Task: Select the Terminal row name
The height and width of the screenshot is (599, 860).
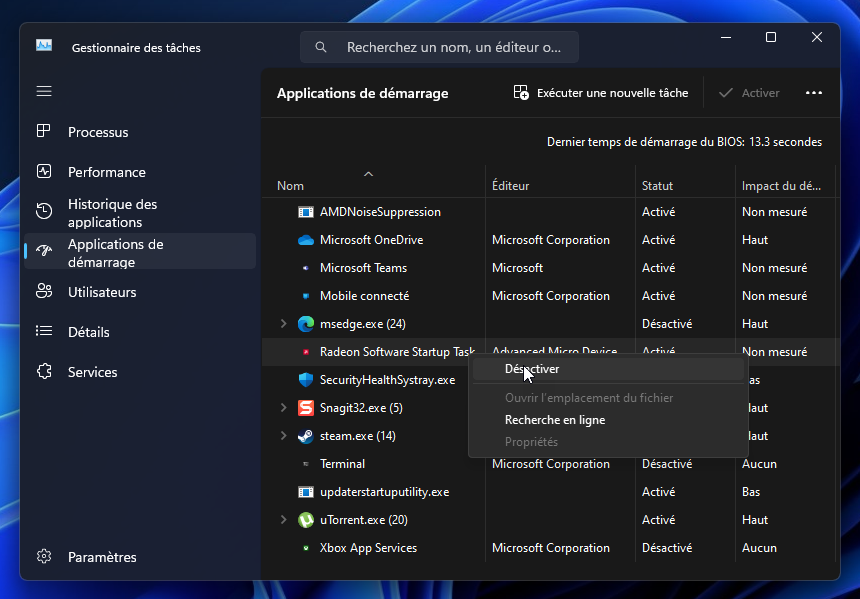Action: click(342, 464)
